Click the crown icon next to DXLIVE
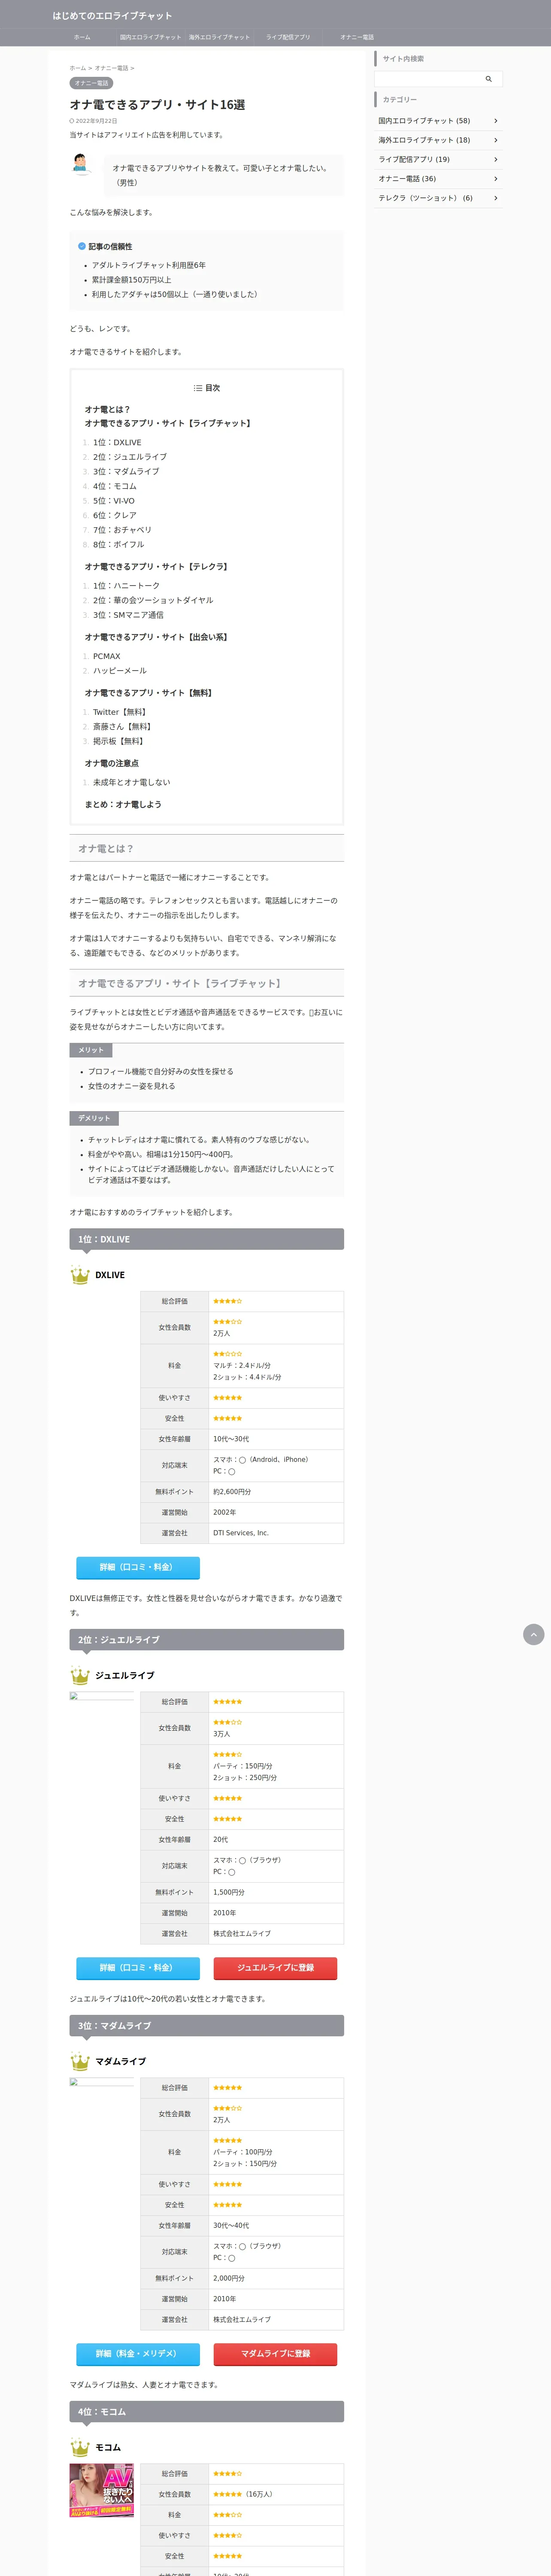The height and width of the screenshot is (2576, 551). pyautogui.click(x=80, y=1275)
